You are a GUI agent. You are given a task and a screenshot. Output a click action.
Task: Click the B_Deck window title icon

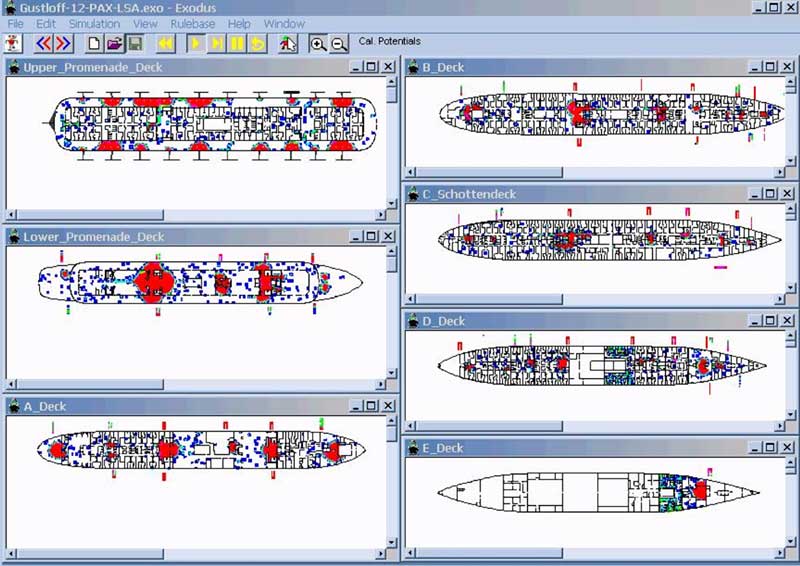point(413,67)
